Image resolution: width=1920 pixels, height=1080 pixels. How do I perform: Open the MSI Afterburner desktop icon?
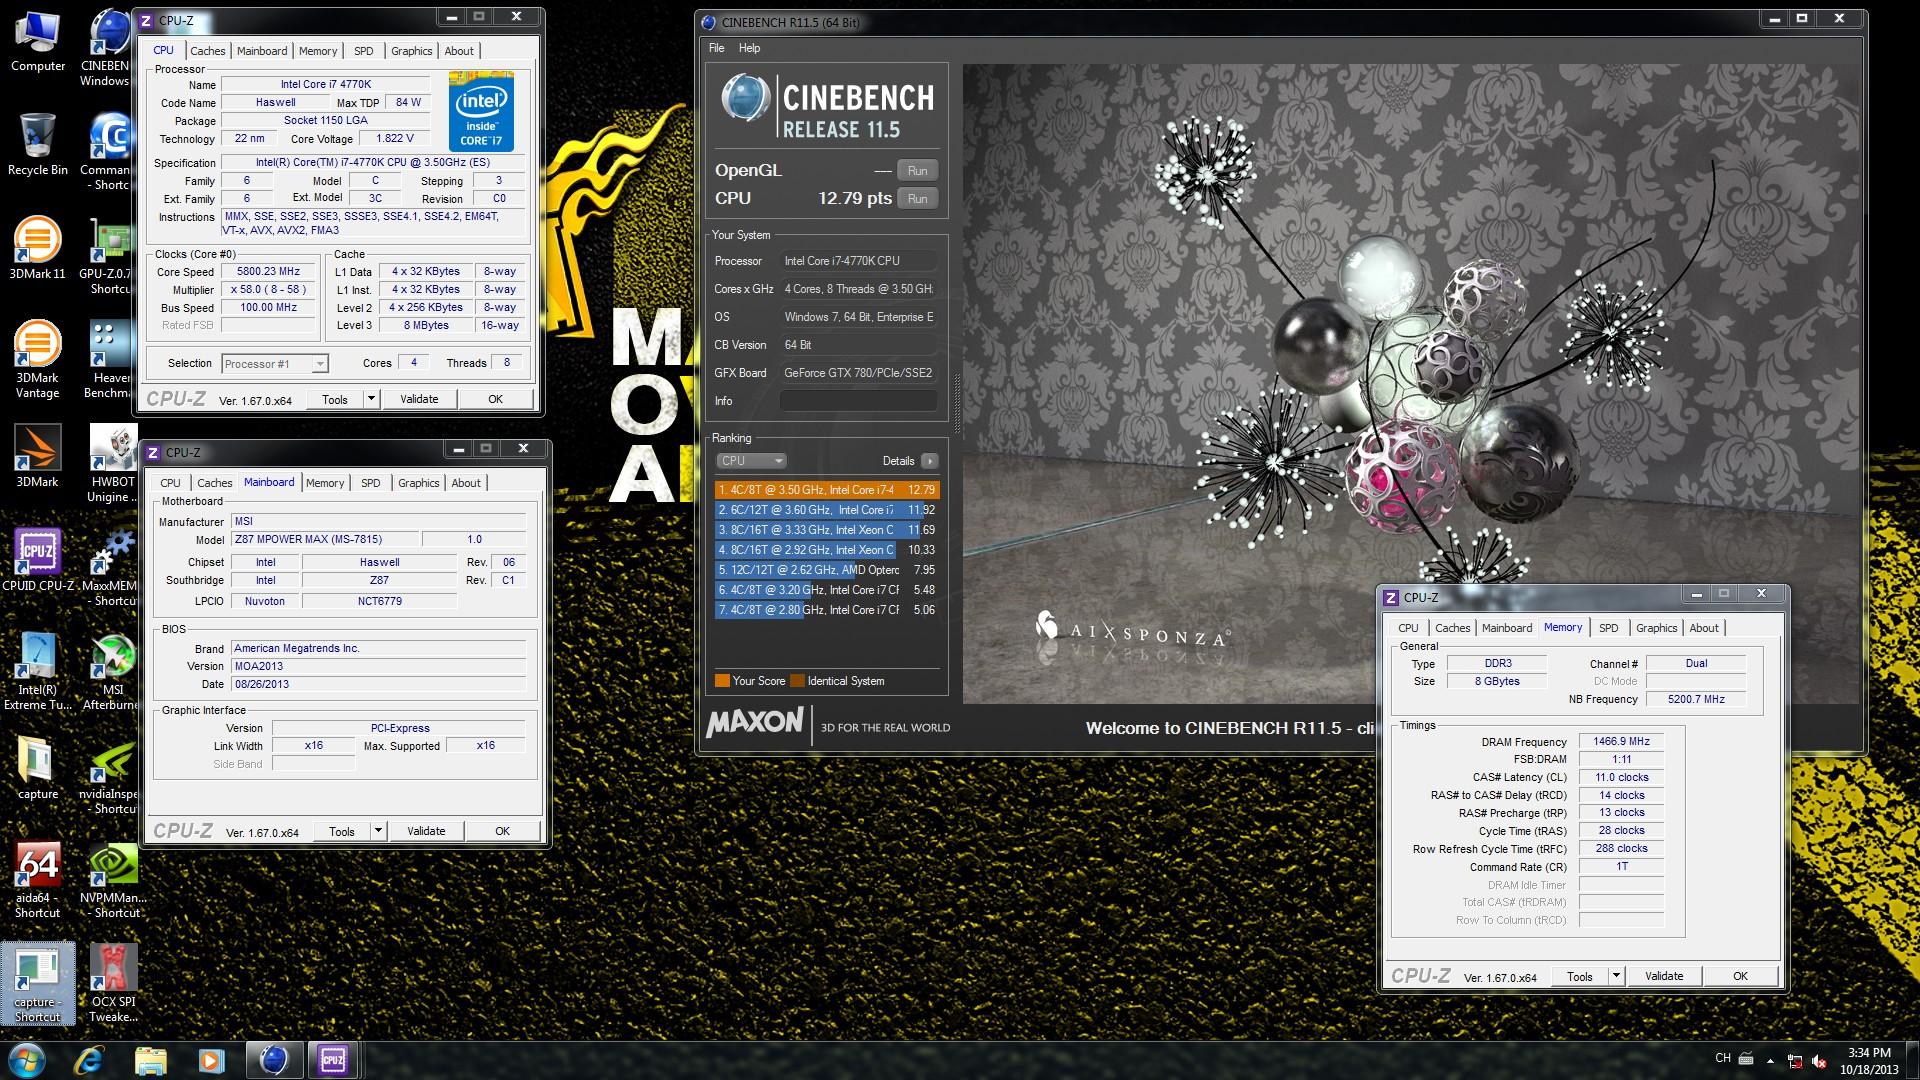click(113, 672)
